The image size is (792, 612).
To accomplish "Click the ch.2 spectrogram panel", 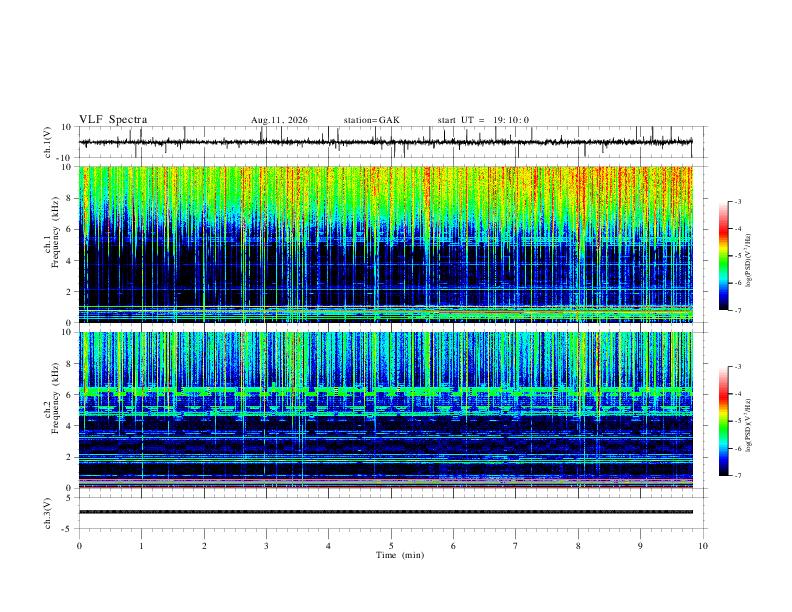I will pyautogui.click(x=385, y=410).
